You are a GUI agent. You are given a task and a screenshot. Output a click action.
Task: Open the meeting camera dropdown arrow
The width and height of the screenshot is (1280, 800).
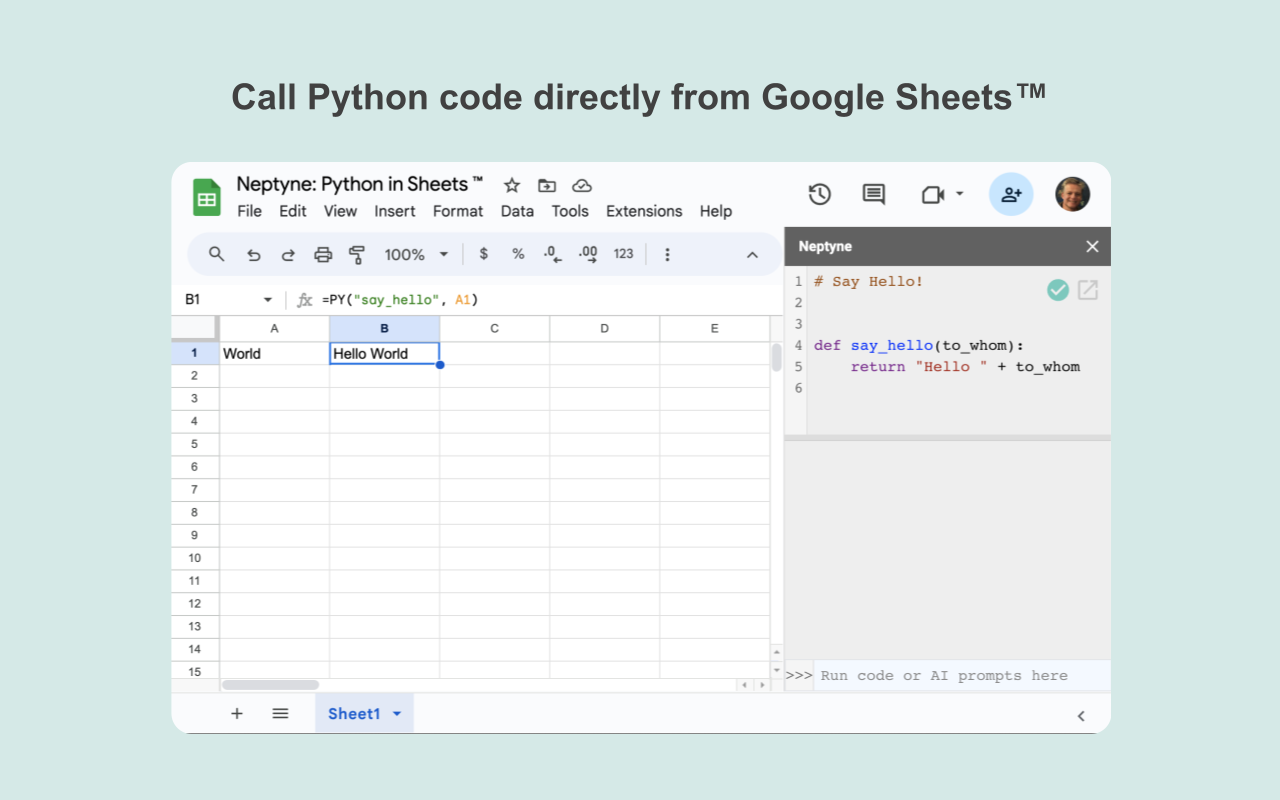[x=960, y=194]
